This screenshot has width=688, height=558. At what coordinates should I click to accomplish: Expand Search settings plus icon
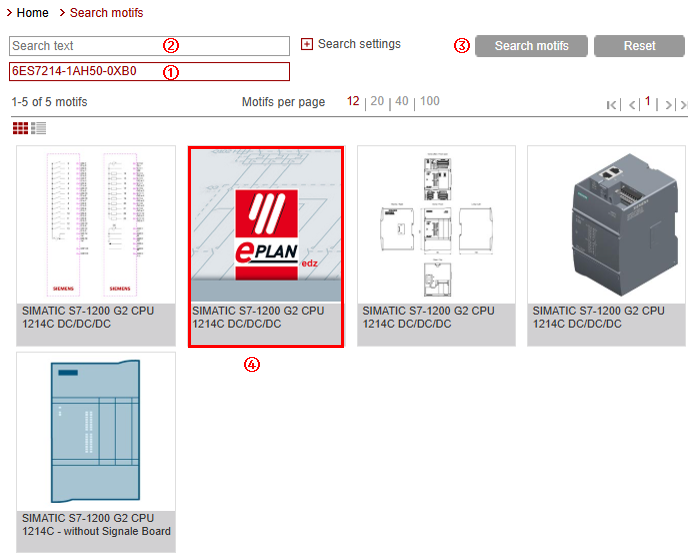click(307, 44)
